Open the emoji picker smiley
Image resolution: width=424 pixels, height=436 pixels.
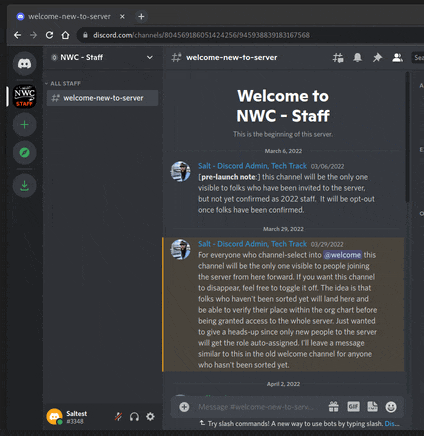point(391,407)
